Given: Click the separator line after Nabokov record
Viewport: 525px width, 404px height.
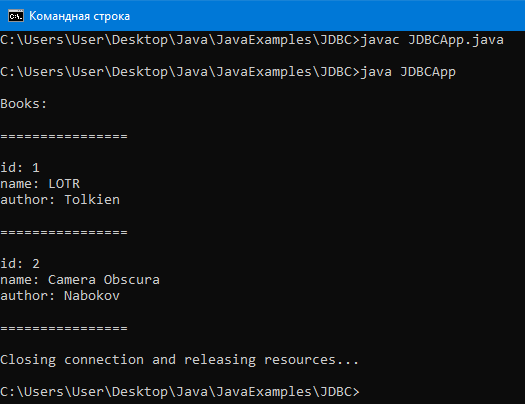Looking at the screenshot, I should click(64, 328).
